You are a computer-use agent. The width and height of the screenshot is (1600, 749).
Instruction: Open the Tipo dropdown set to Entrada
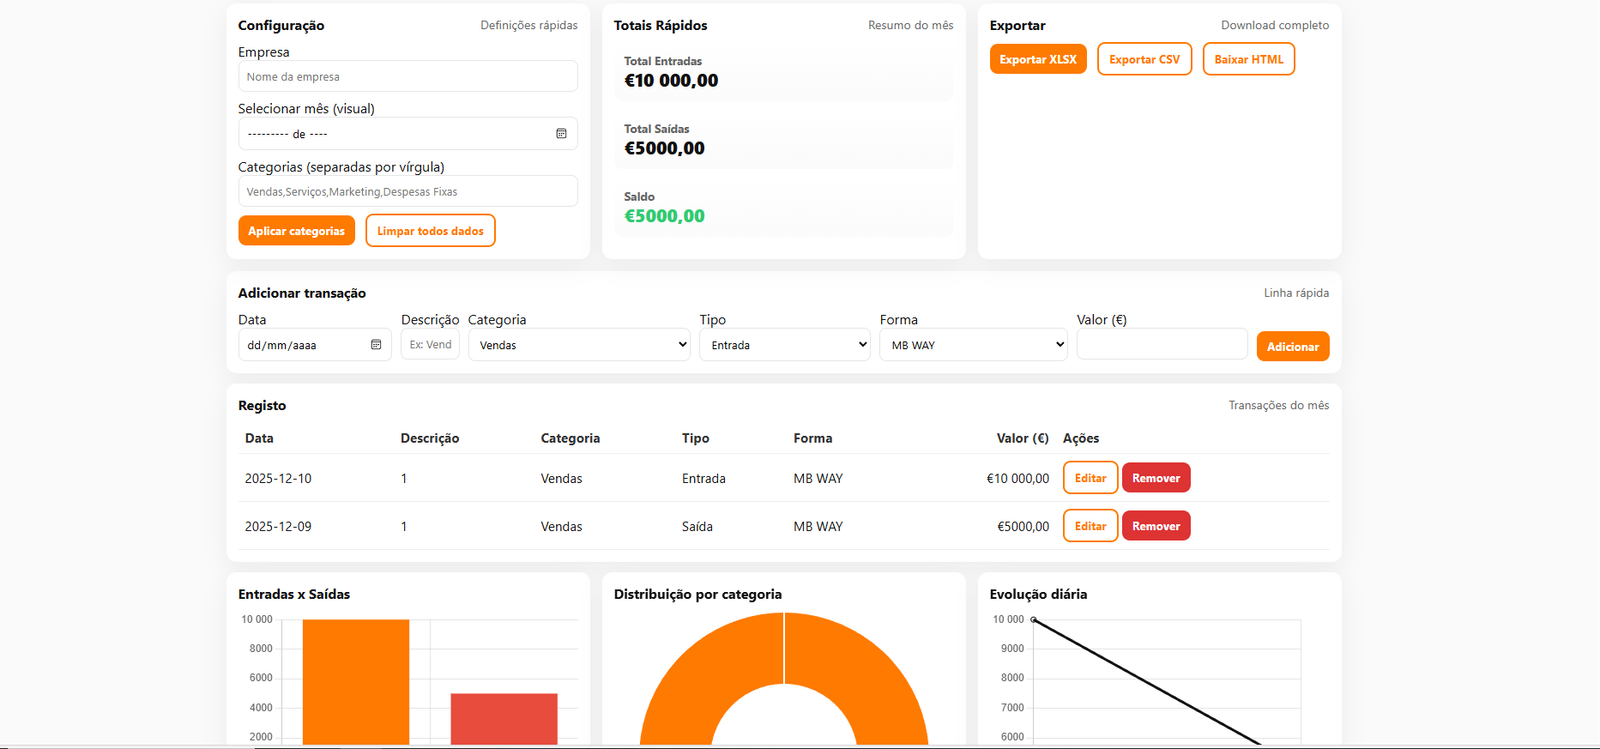[x=784, y=345]
